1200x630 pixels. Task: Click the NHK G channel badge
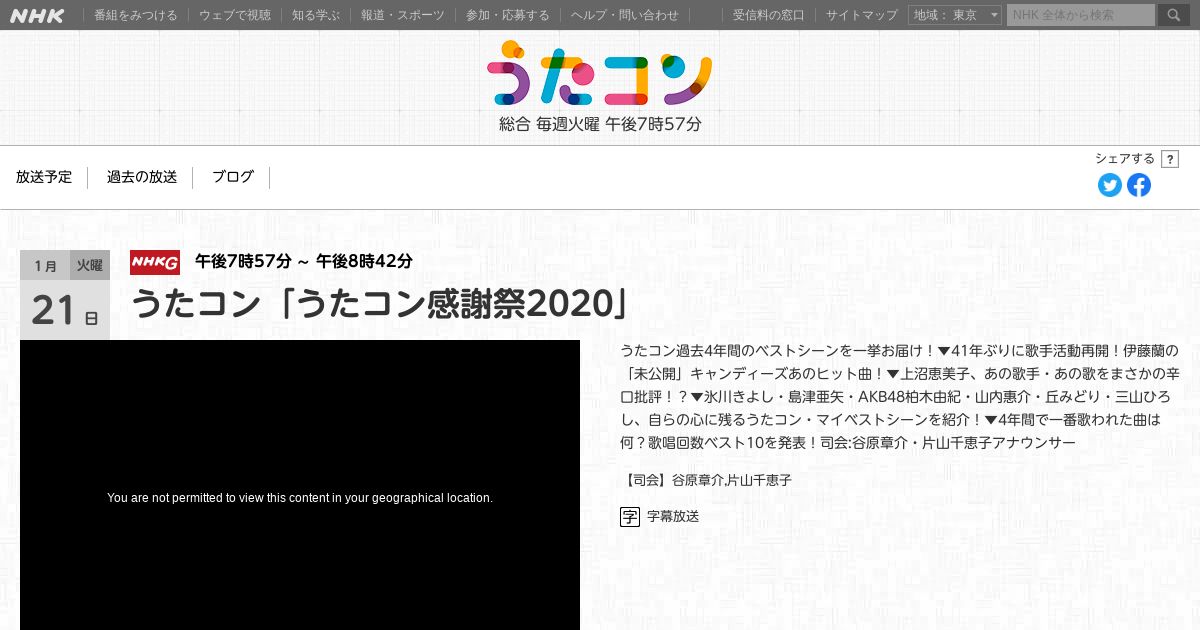(155, 262)
